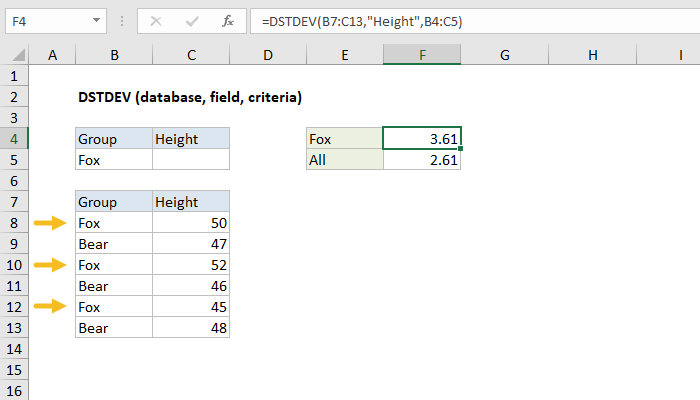Select database header Height in row 7
The width and height of the screenshot is (700, 400).
191,201
